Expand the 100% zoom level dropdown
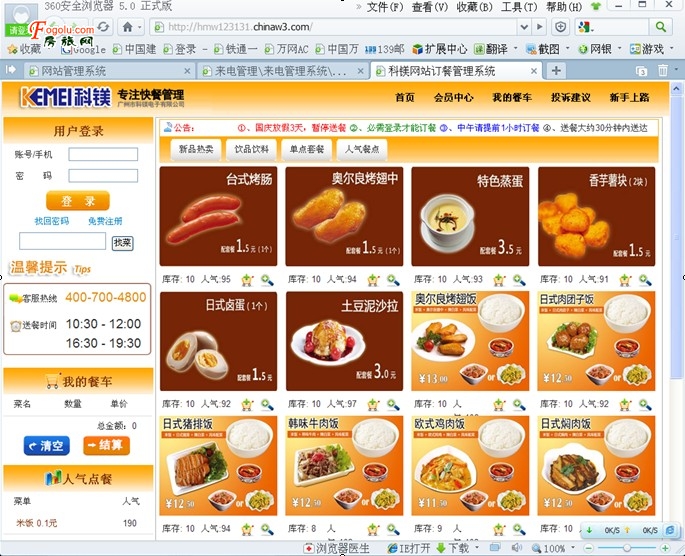 [573, 548]
